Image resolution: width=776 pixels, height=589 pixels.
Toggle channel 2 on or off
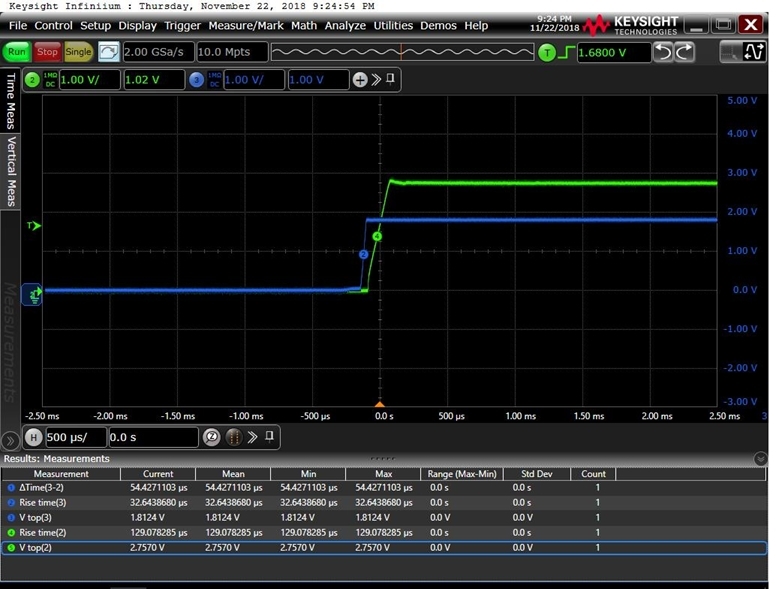point(32,80)
